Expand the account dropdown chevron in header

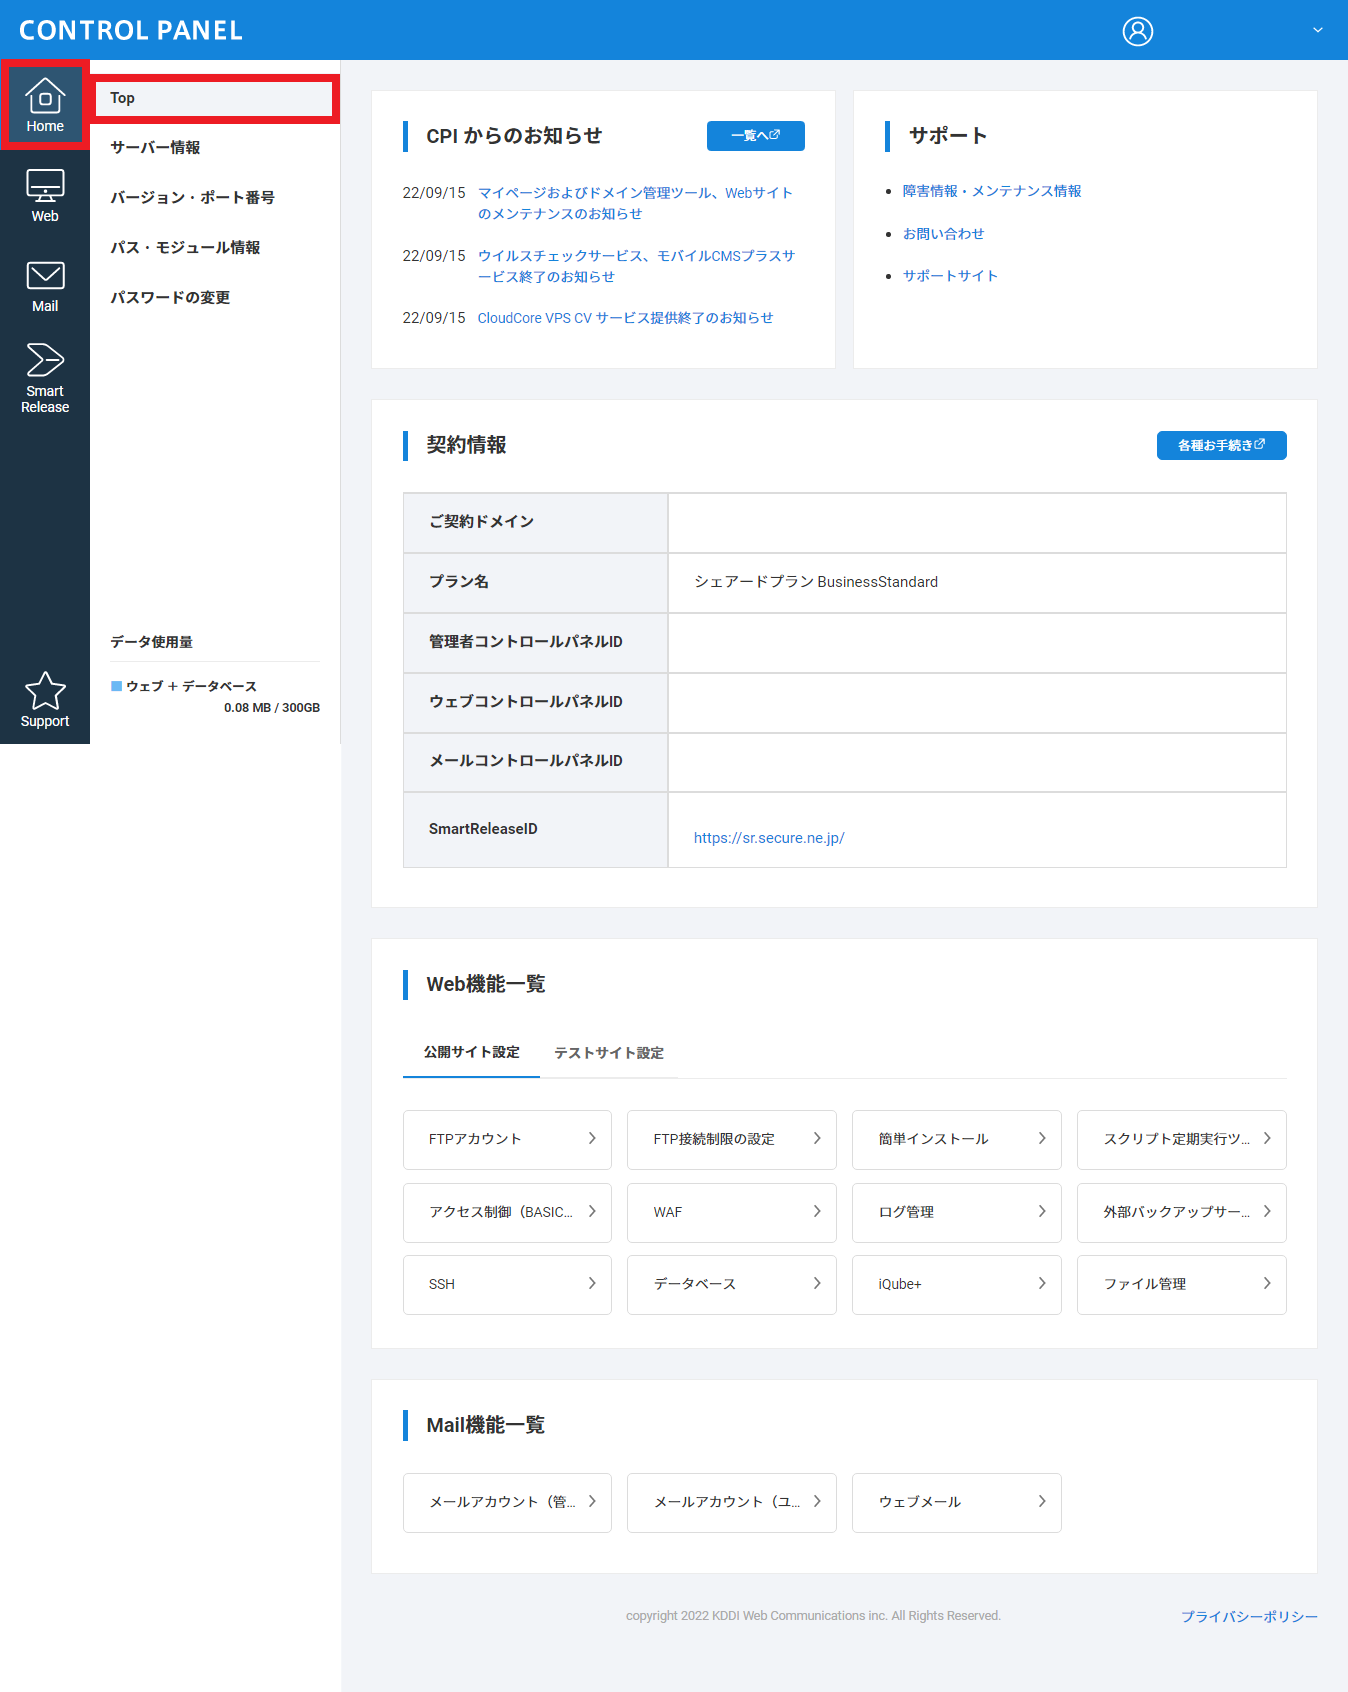tap(1317, 30)
